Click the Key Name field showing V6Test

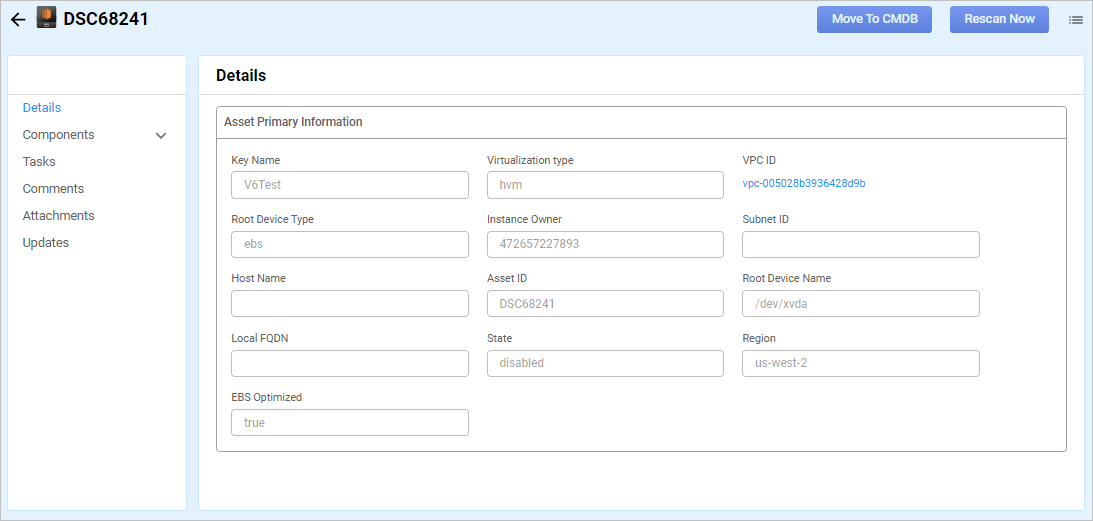point(349,185)
